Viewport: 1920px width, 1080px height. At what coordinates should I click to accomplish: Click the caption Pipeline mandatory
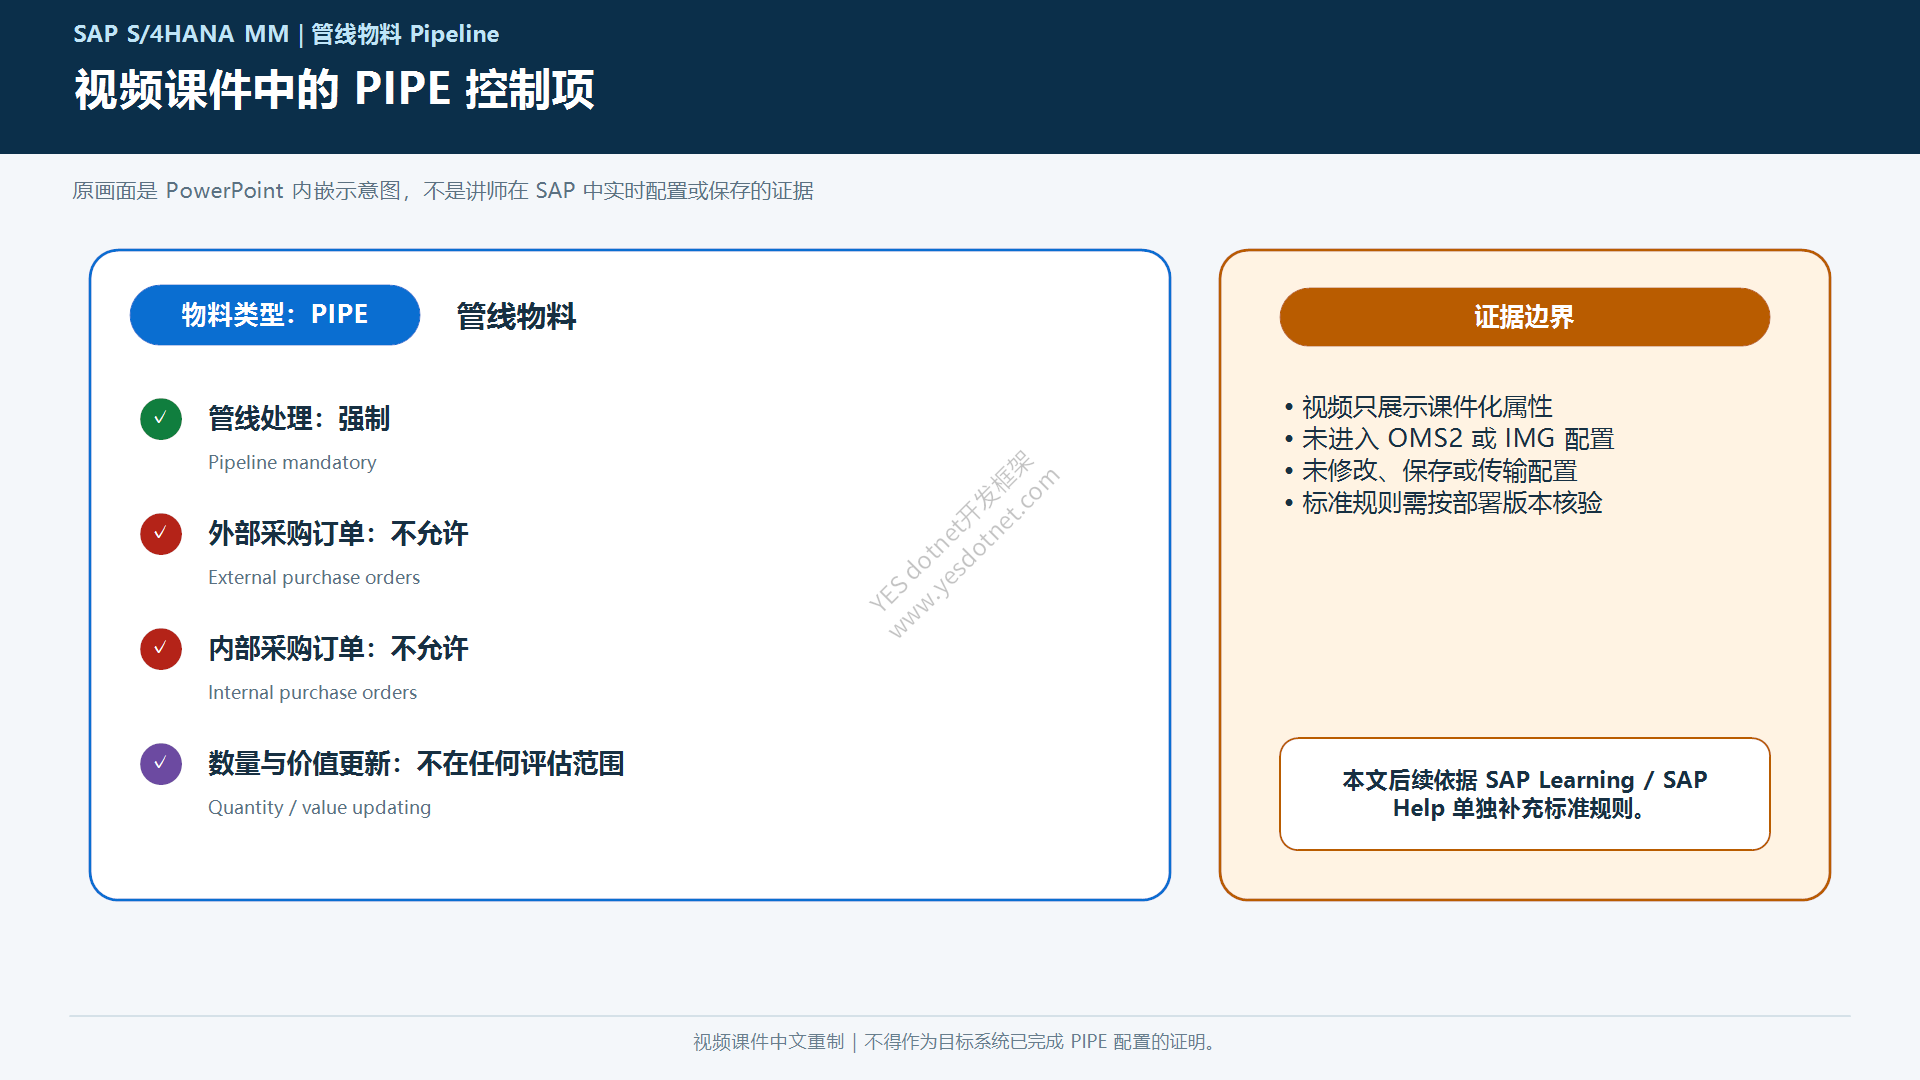(x=292, y=462)
